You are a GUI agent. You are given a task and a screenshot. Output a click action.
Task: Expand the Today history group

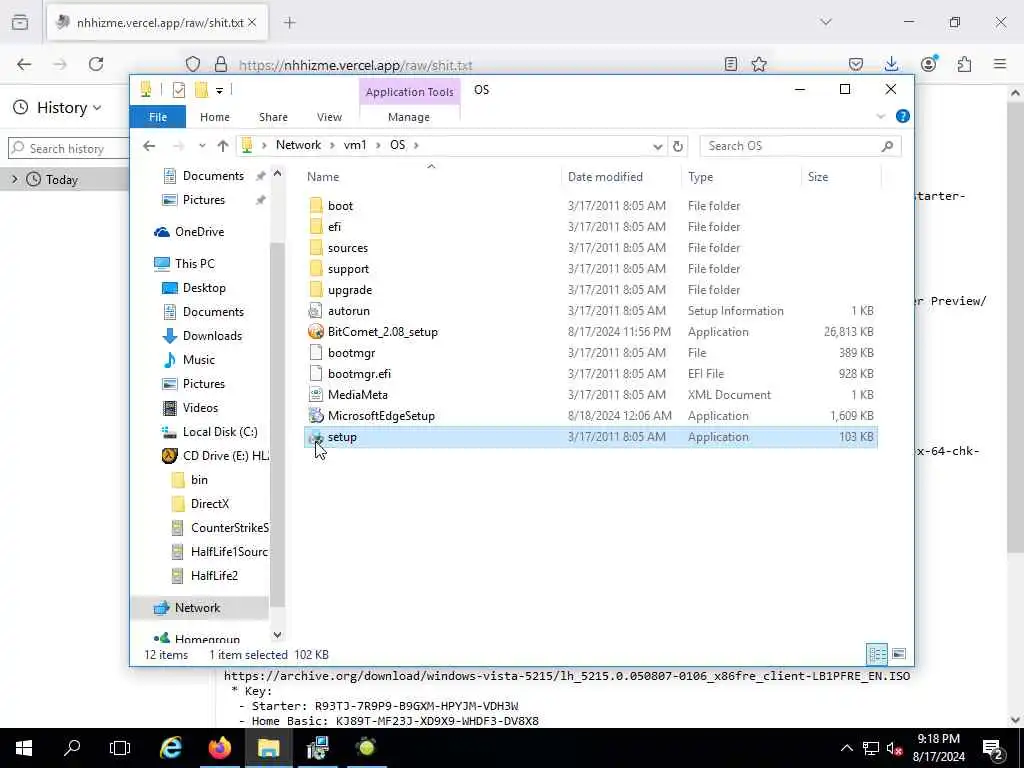click(15, 179)
